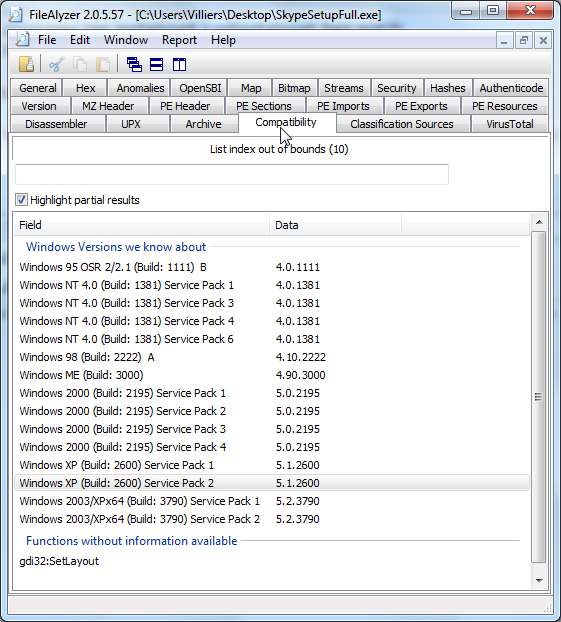Open the Window menu

point(126,40)
